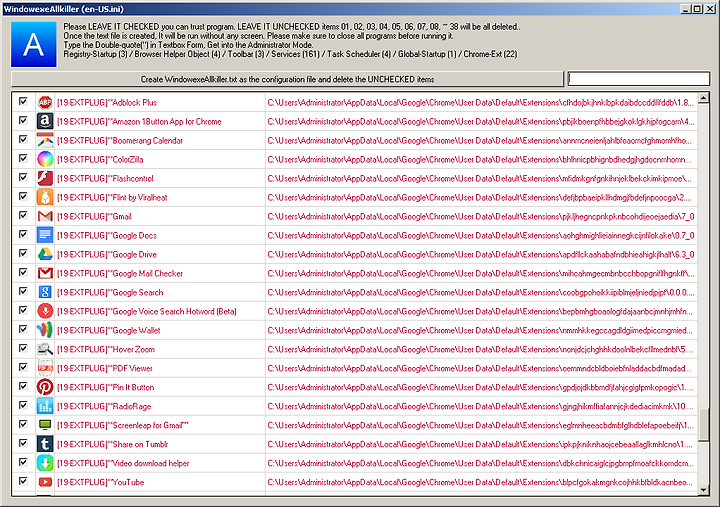Click the Flashcontrol icon
Viewport: 720px width, 507px height.
pos(45,178)
